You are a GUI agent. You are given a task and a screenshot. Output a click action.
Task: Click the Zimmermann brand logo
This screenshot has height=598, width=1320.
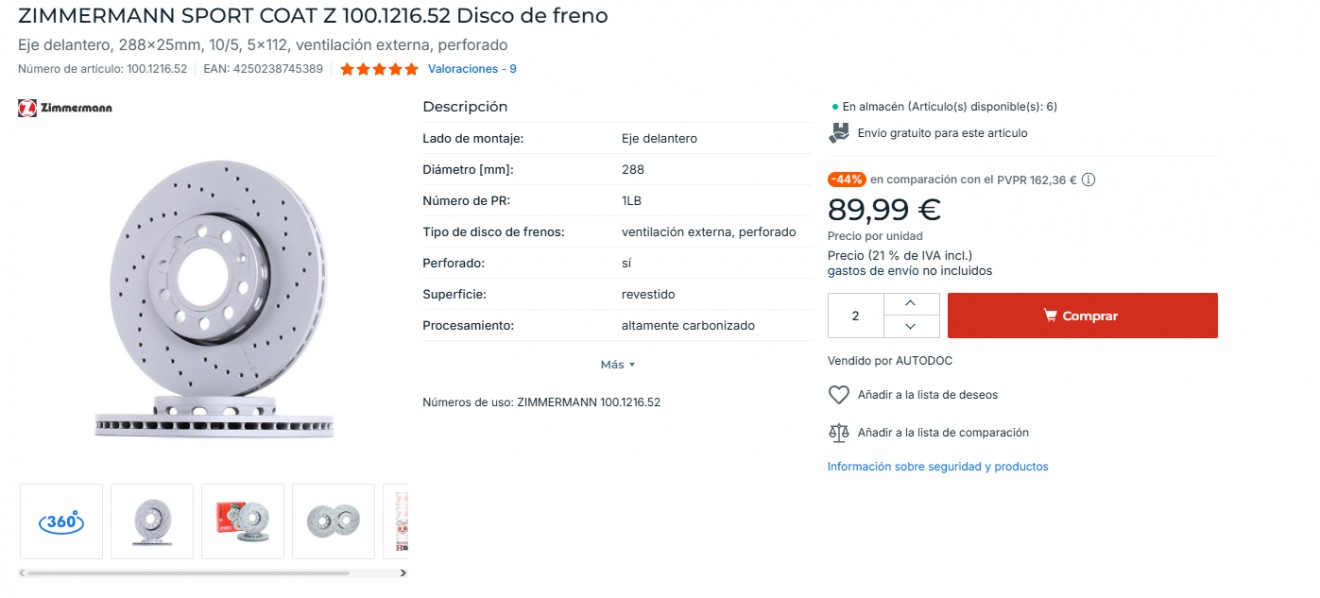pos(65,108)
